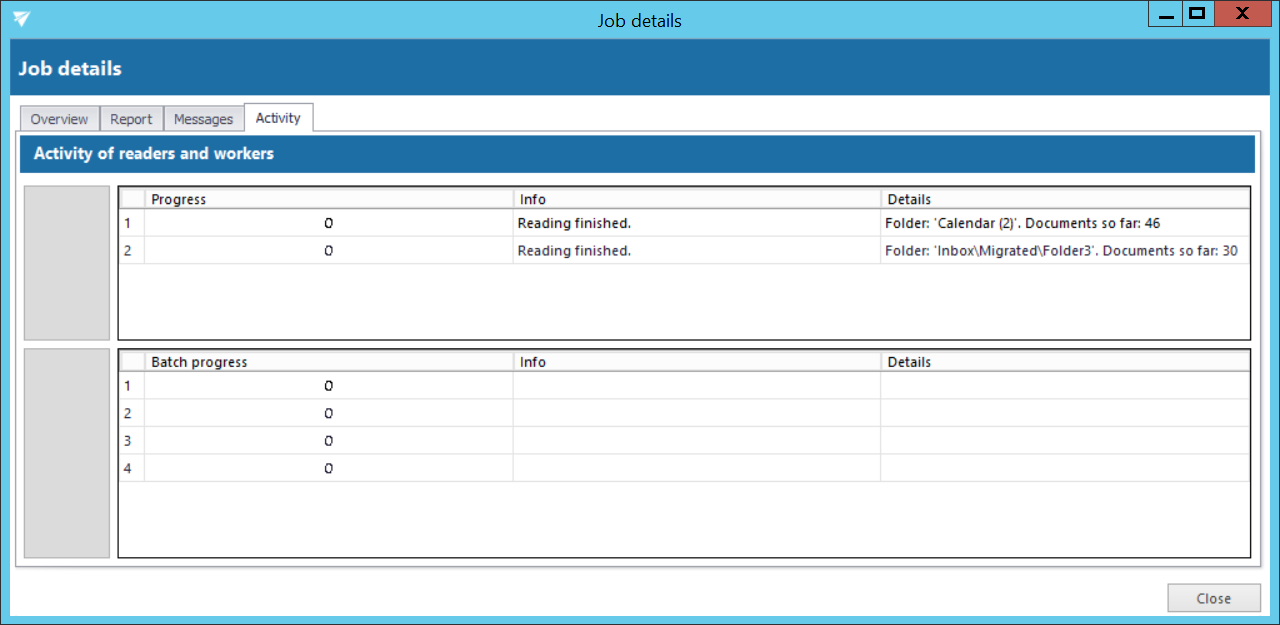Select worker row 1 in batch table
The image size is (1280, 625).
point(127,386)
